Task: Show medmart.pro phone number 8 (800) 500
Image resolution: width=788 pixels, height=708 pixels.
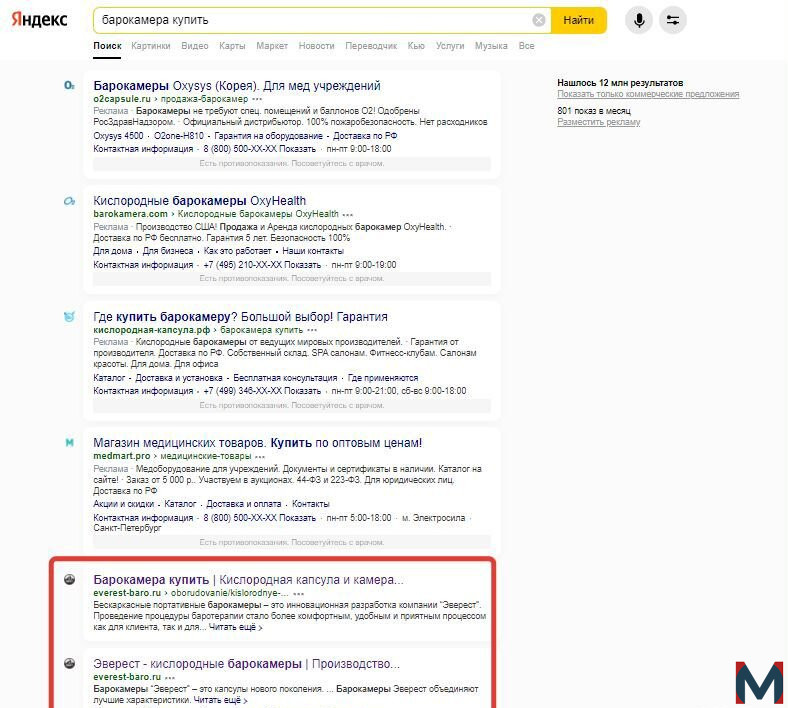Action: [x=259, y=518]
